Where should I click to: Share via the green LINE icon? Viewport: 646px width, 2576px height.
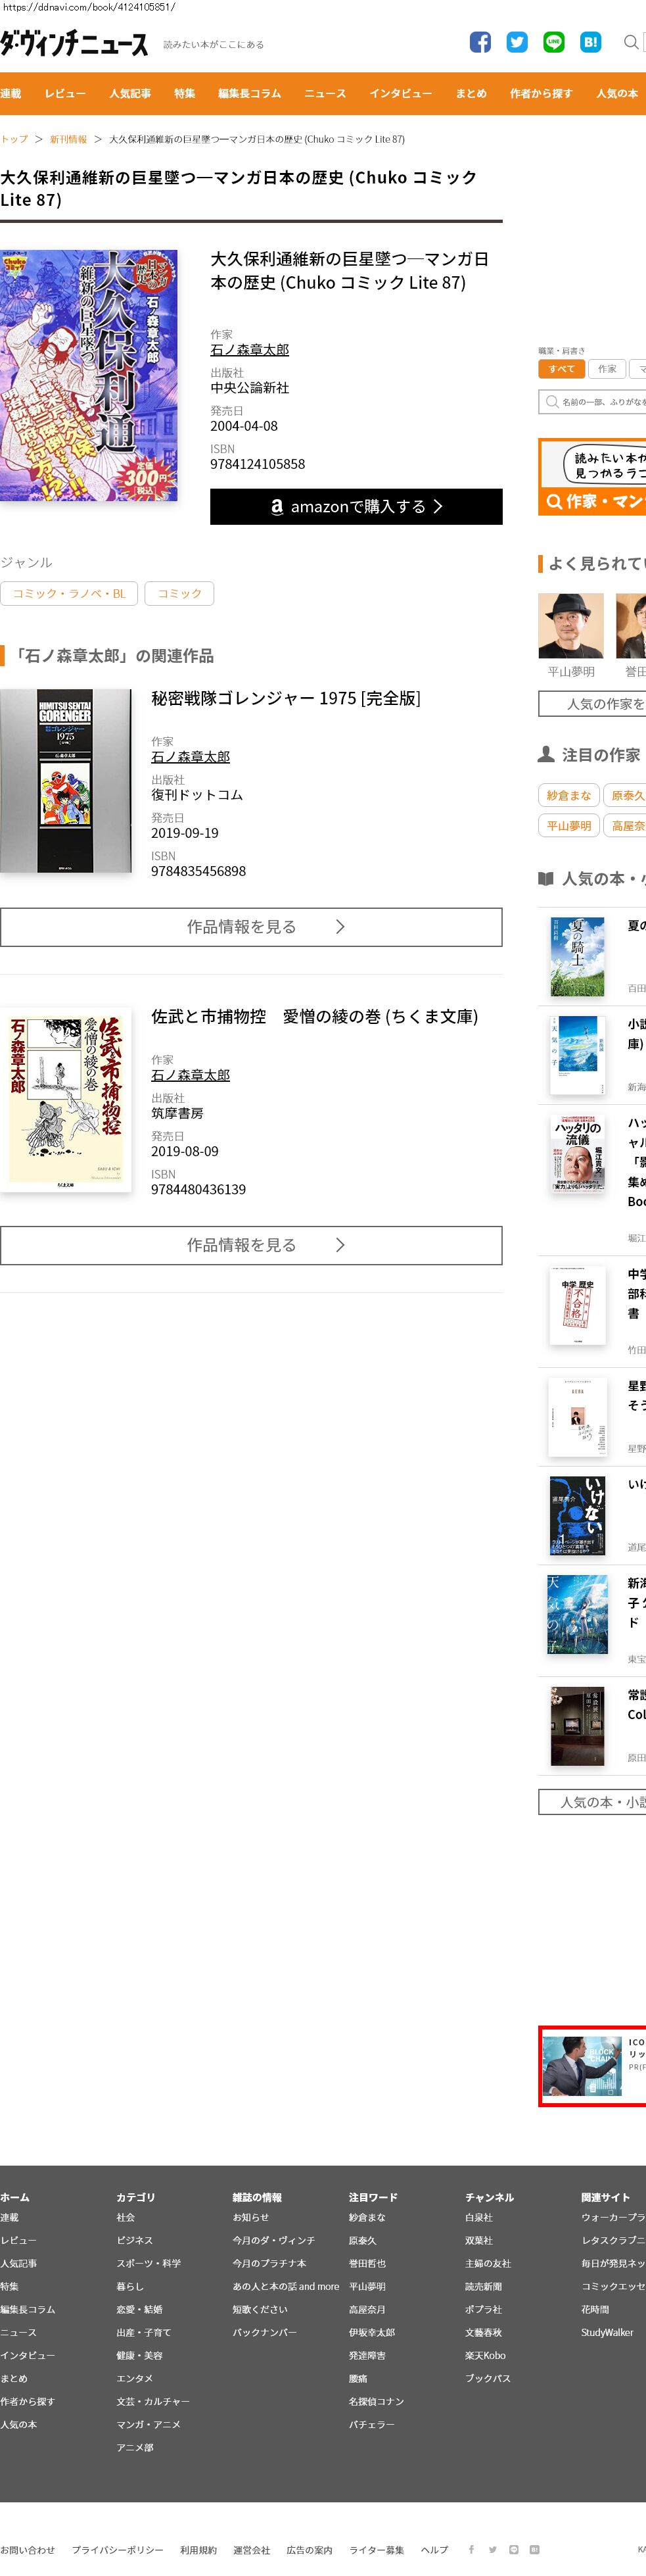tap(554, 42)
